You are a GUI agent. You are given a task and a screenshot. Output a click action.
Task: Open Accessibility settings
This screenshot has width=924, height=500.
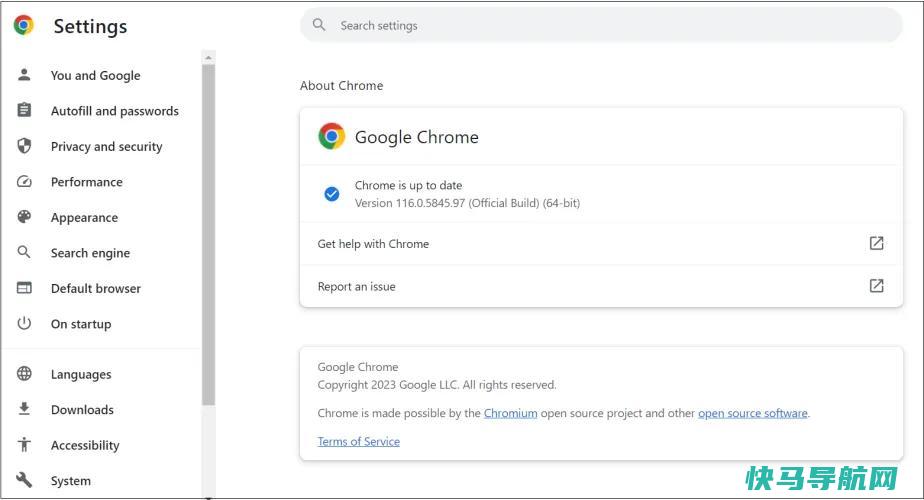click(x=85, y=445)
